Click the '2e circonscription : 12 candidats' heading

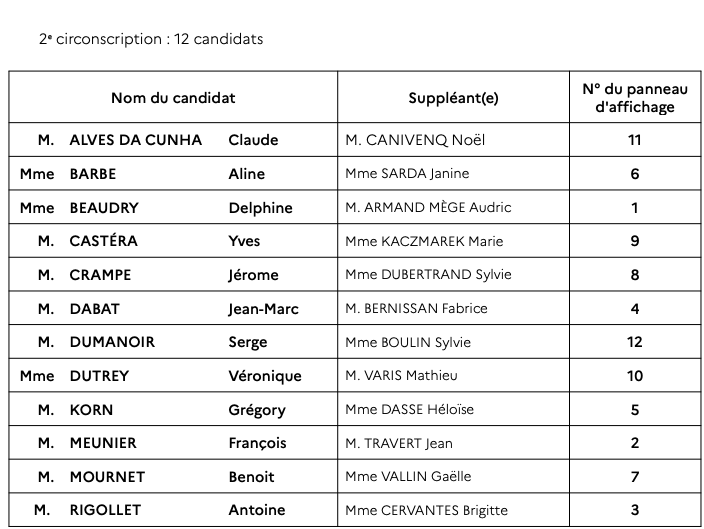pyautogui.click(x=151, y=39)
